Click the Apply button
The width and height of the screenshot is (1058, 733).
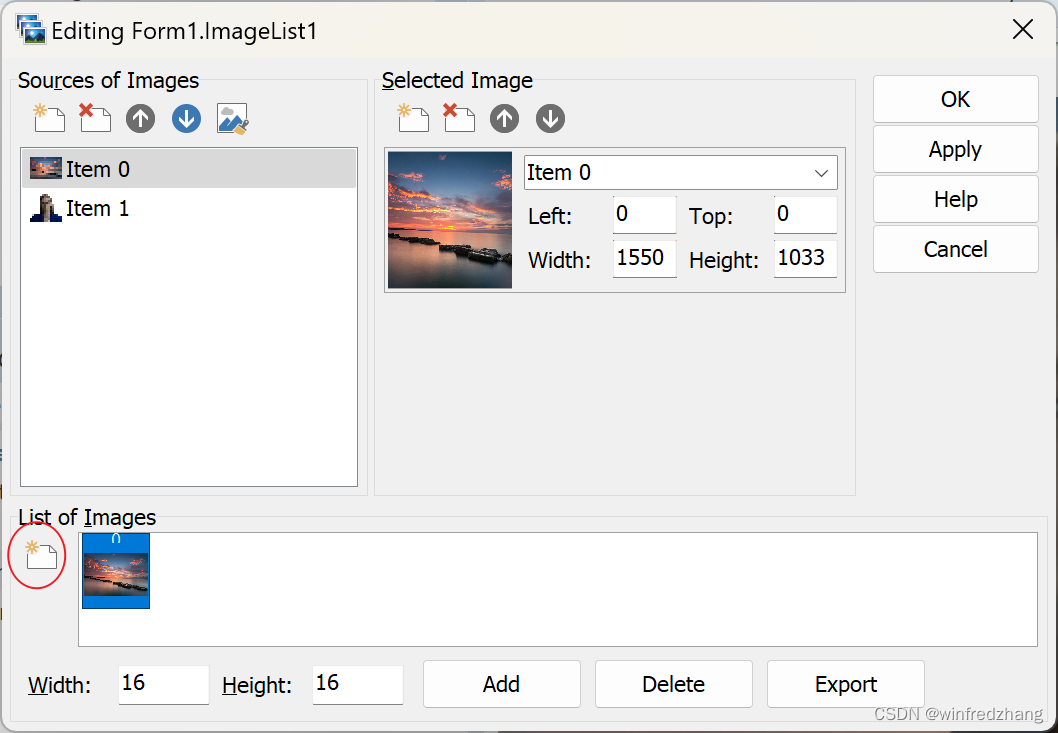click(x=955, y=150)
